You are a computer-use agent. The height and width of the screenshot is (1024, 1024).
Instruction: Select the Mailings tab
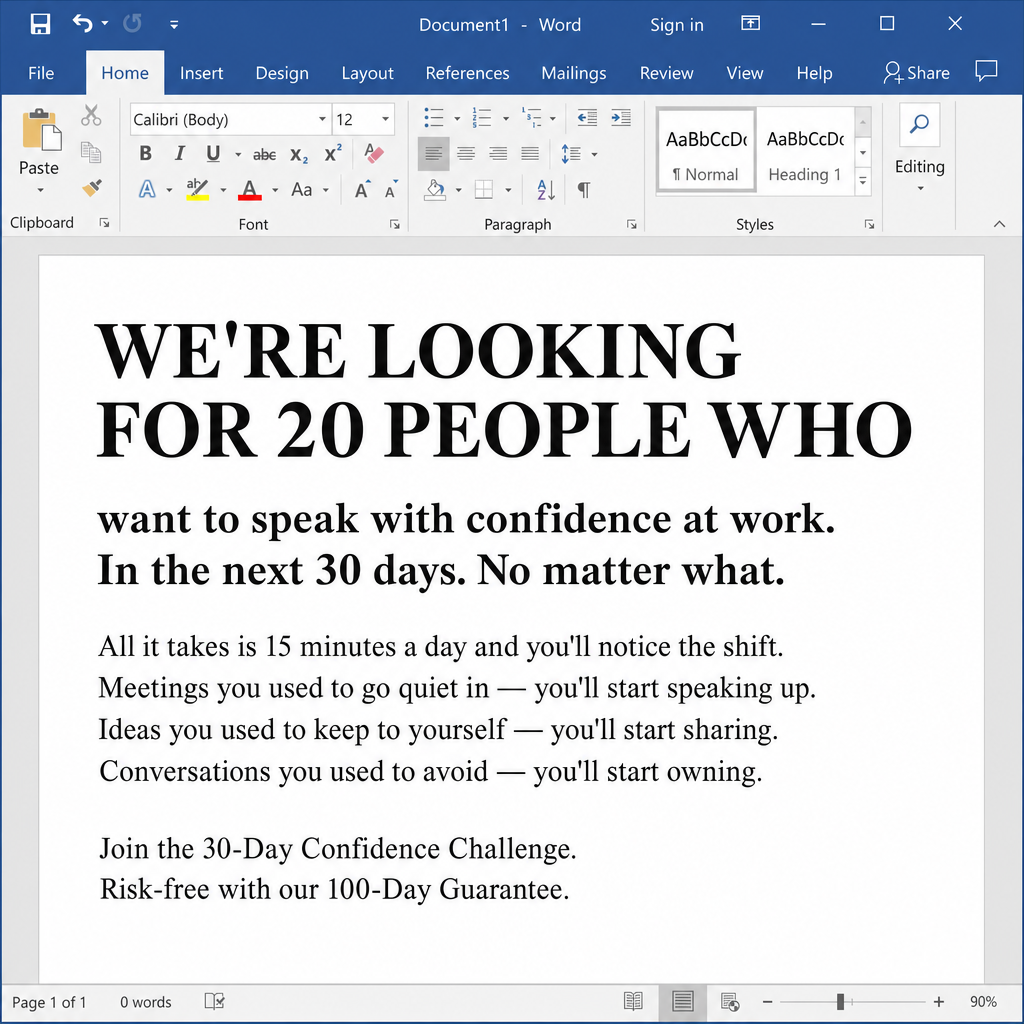click(574, 72)
